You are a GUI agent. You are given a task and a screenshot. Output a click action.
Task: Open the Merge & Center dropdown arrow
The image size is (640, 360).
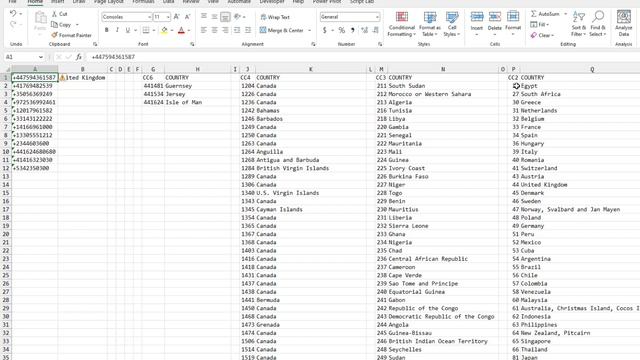(x=309, y=30)
